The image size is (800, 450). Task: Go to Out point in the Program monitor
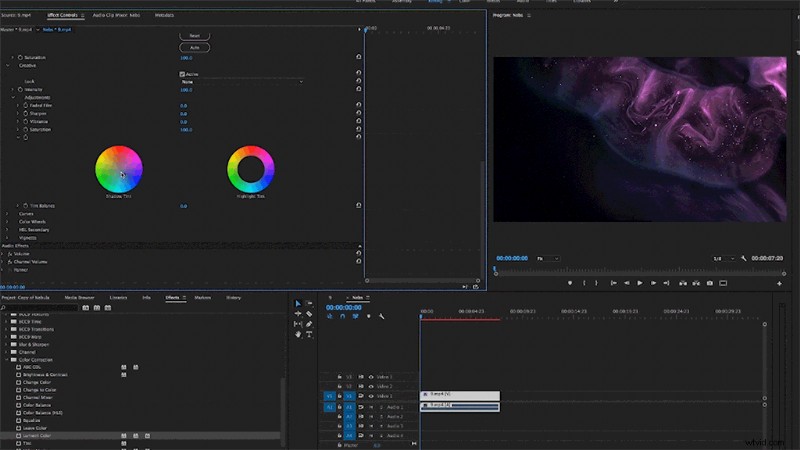pyautogui.click(x=666, y=283)
